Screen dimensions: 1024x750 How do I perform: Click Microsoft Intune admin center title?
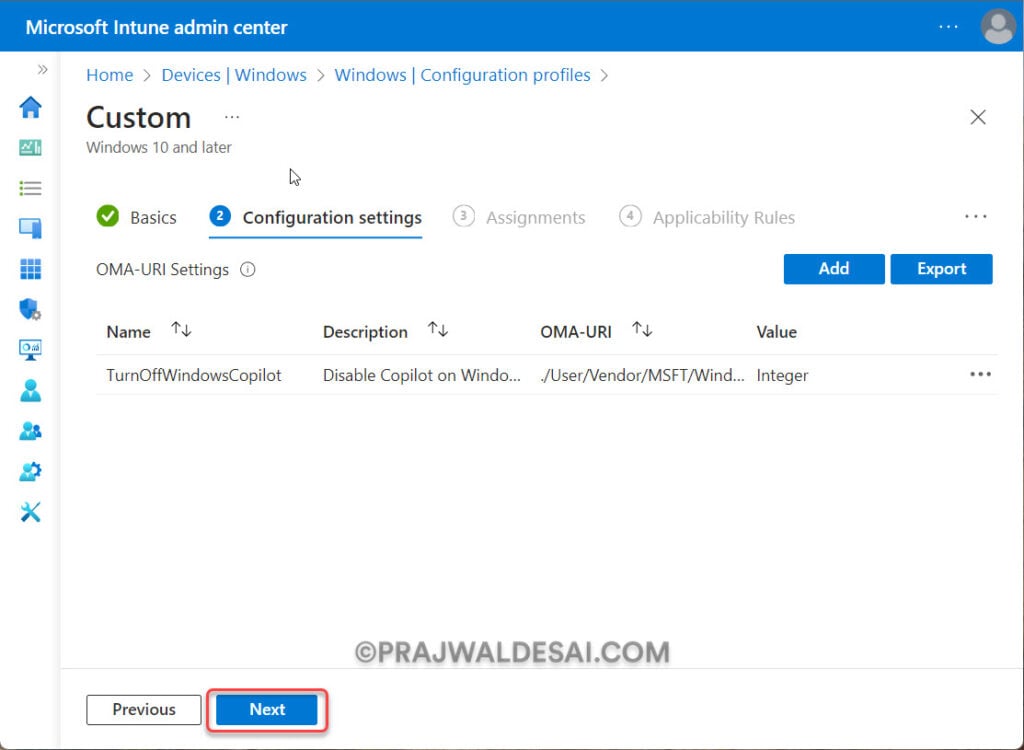pyautogui.click(x=157, y=27)
